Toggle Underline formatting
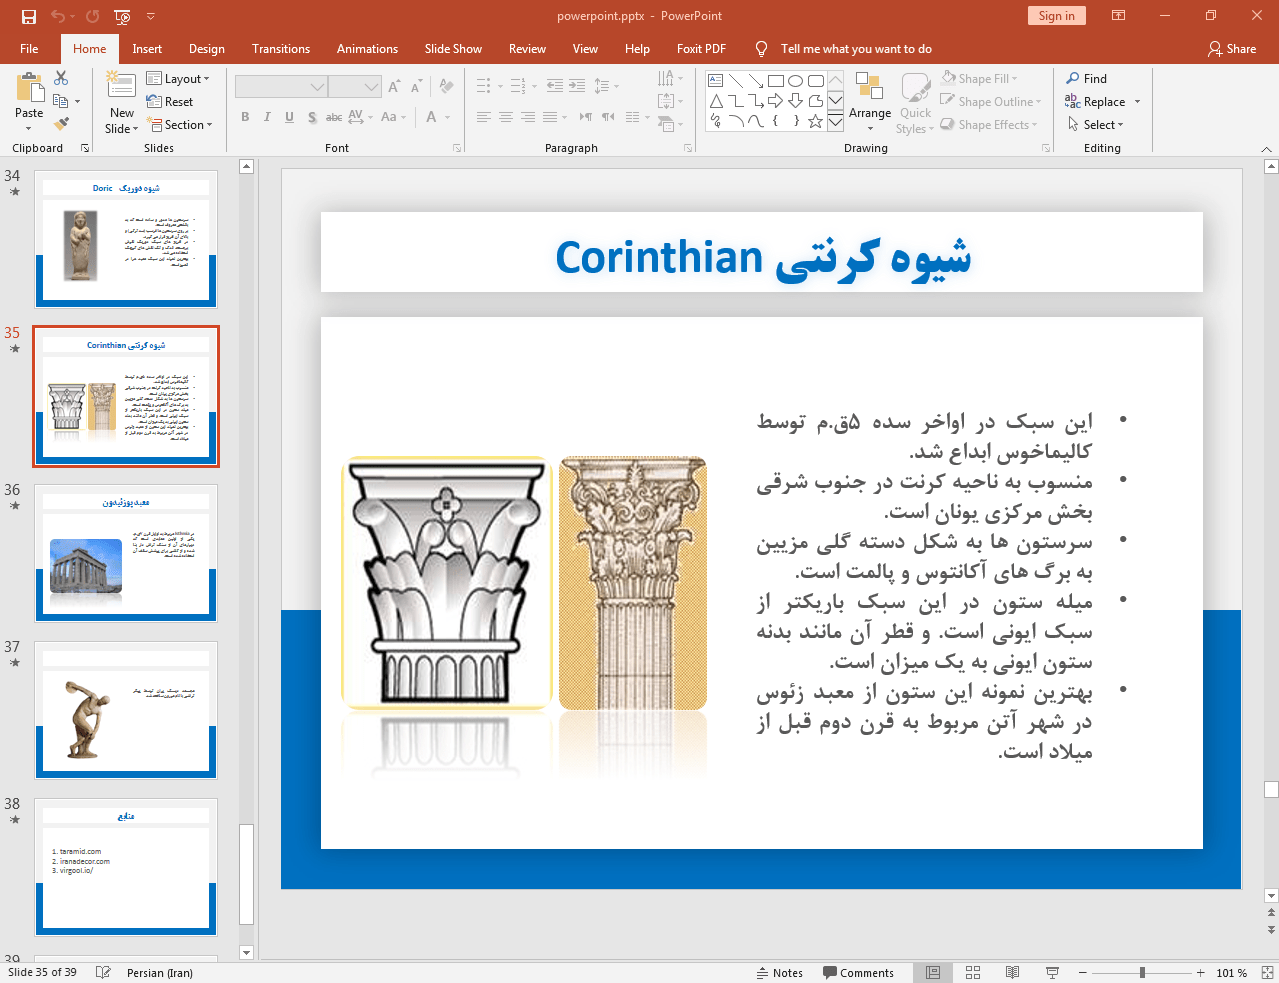1279x983 pixels. pos(289,117)
